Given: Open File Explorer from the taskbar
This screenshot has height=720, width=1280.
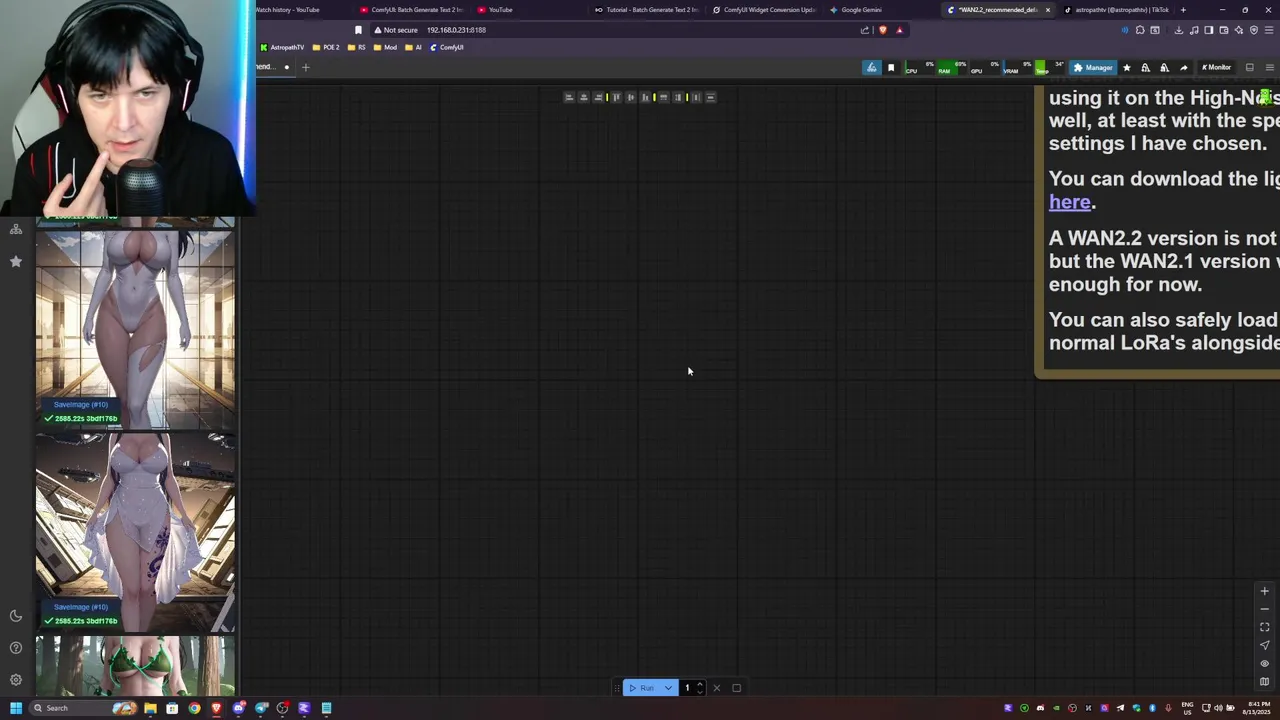Looking at the screenshot, I should (x=150, y=708).
